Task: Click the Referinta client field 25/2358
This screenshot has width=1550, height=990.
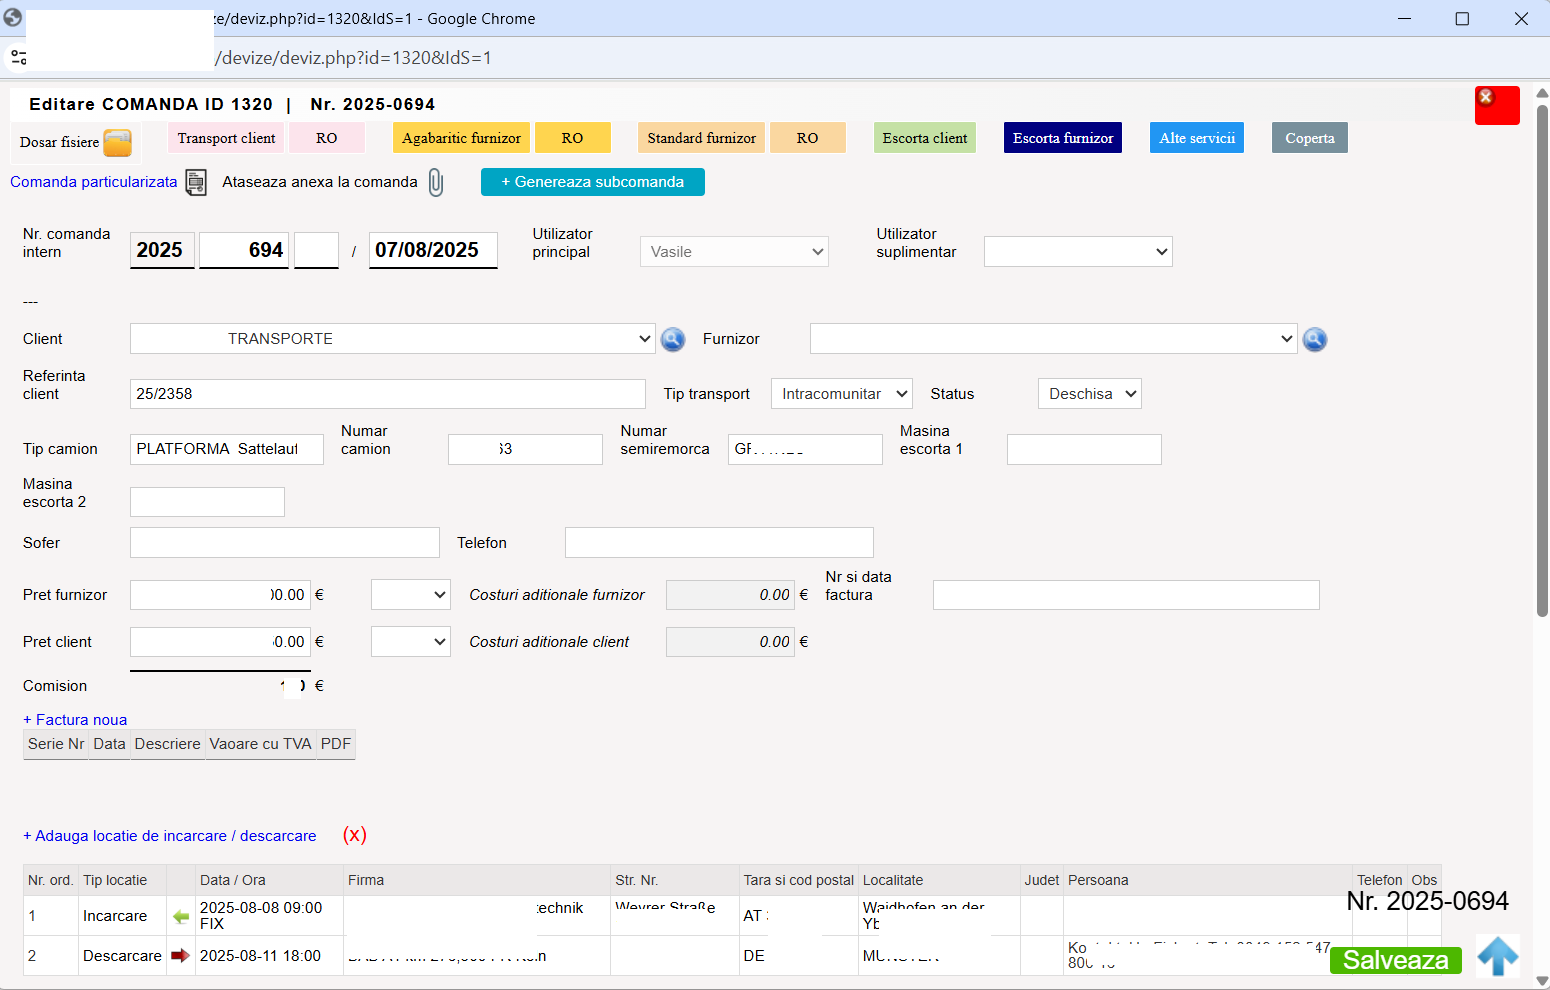Action: [388, 394]
